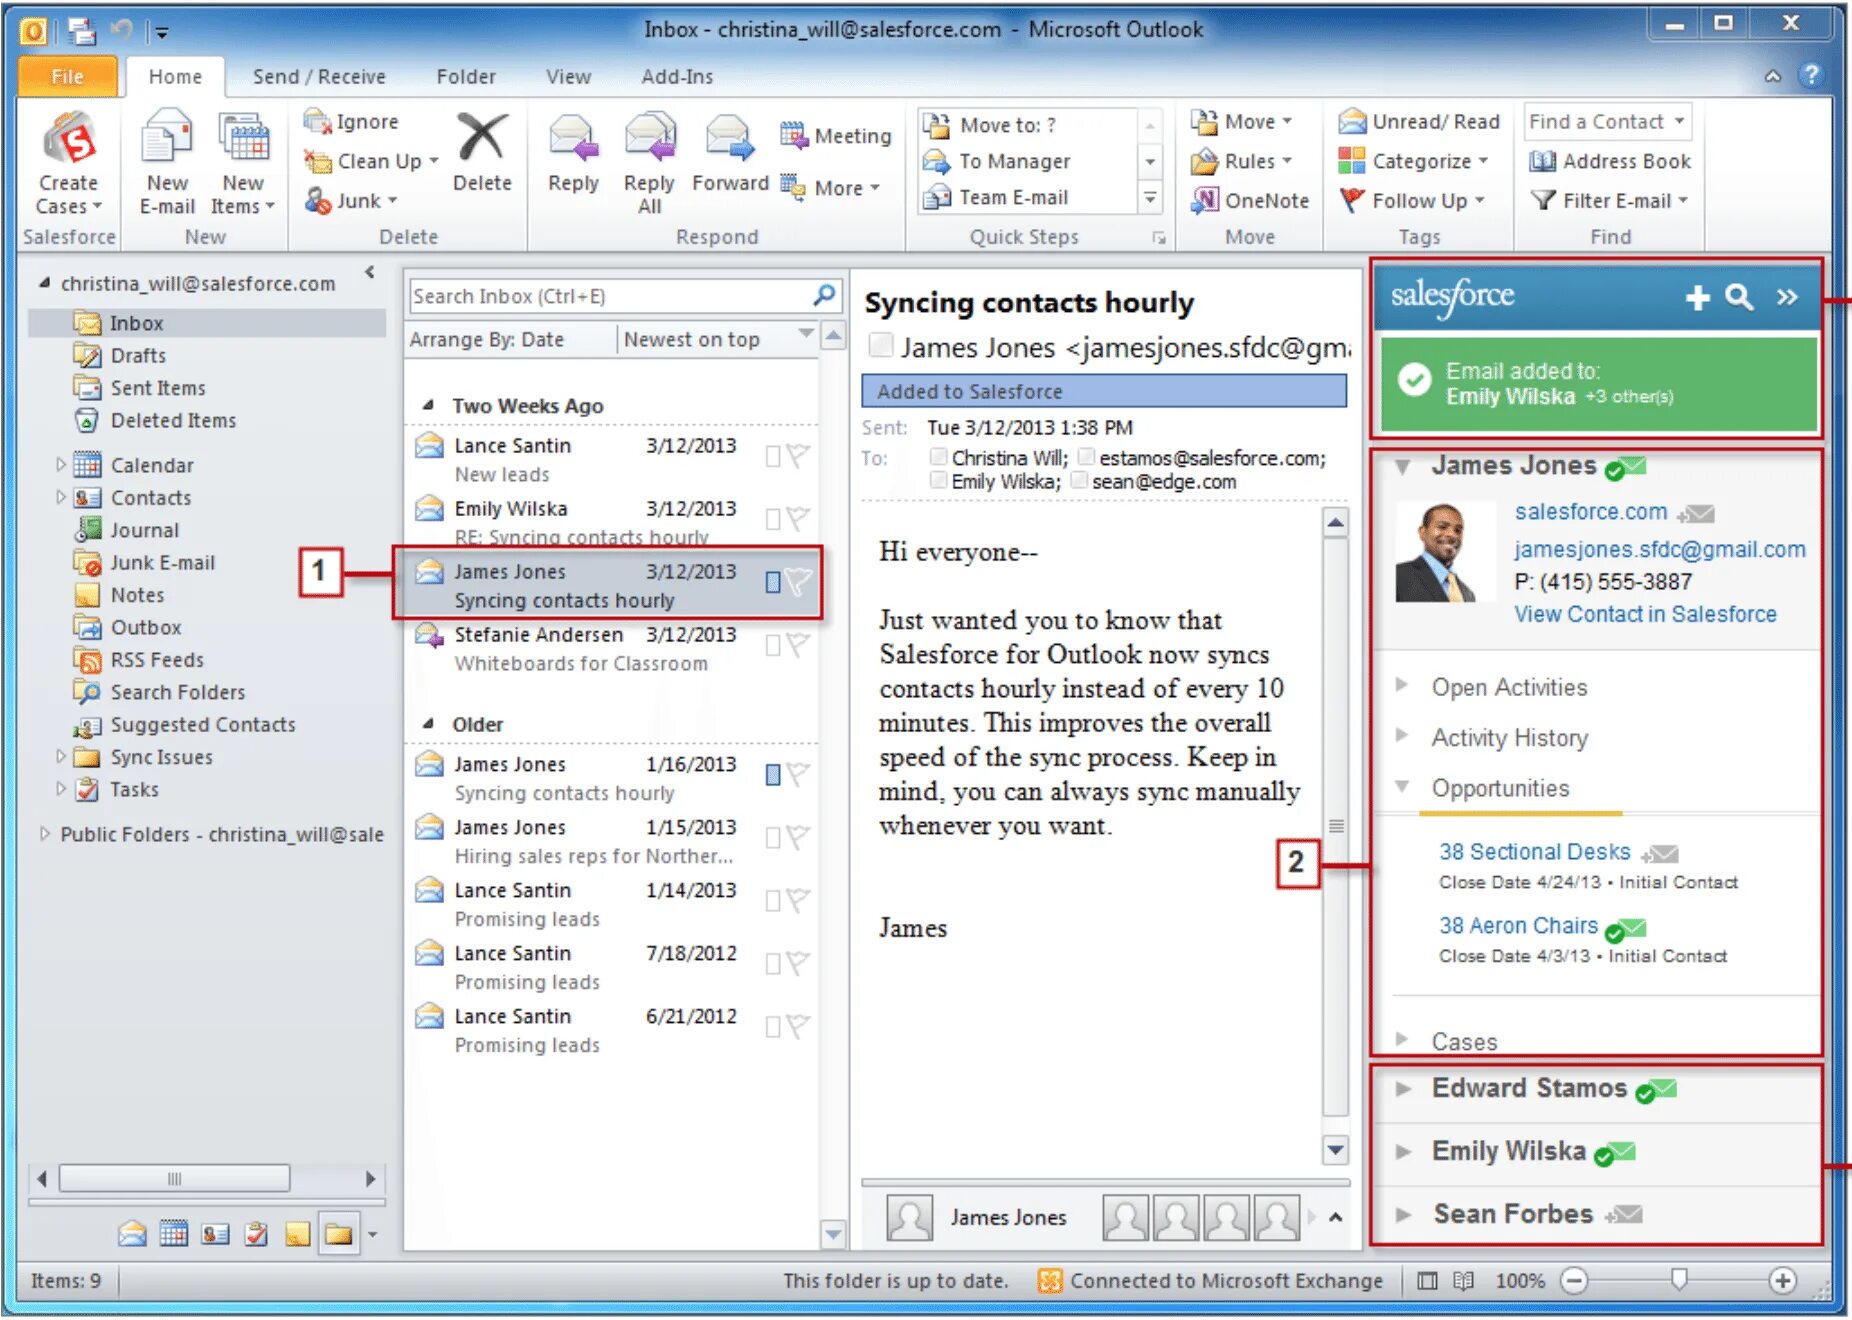Forward the selected email

[730, 153]
